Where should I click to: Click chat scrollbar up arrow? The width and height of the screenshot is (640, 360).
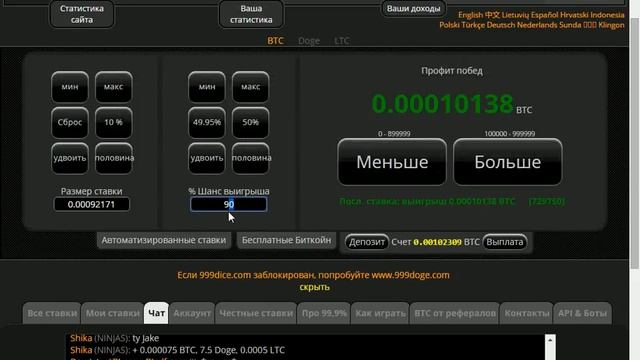coord(550,340)
